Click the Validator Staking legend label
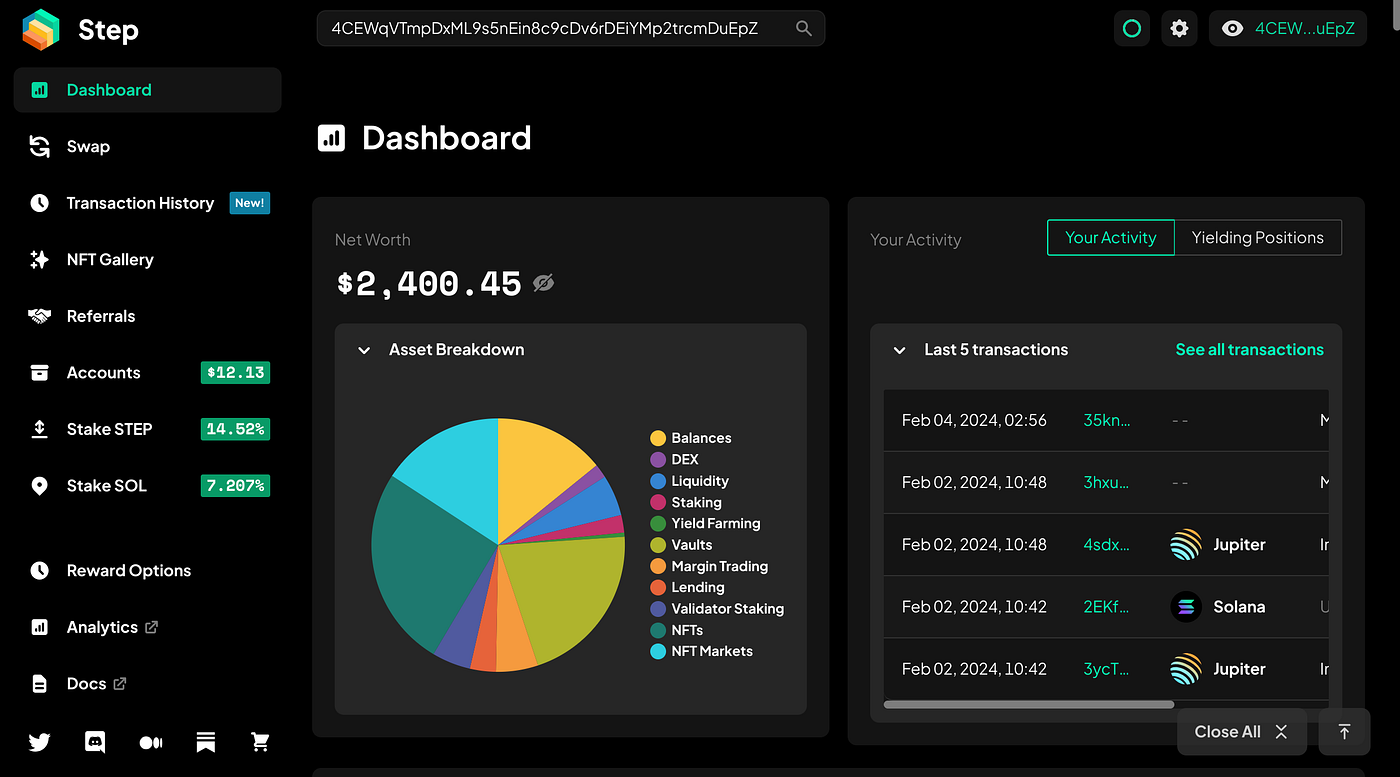Screen dimensions: 1400x777 (728, 609)
